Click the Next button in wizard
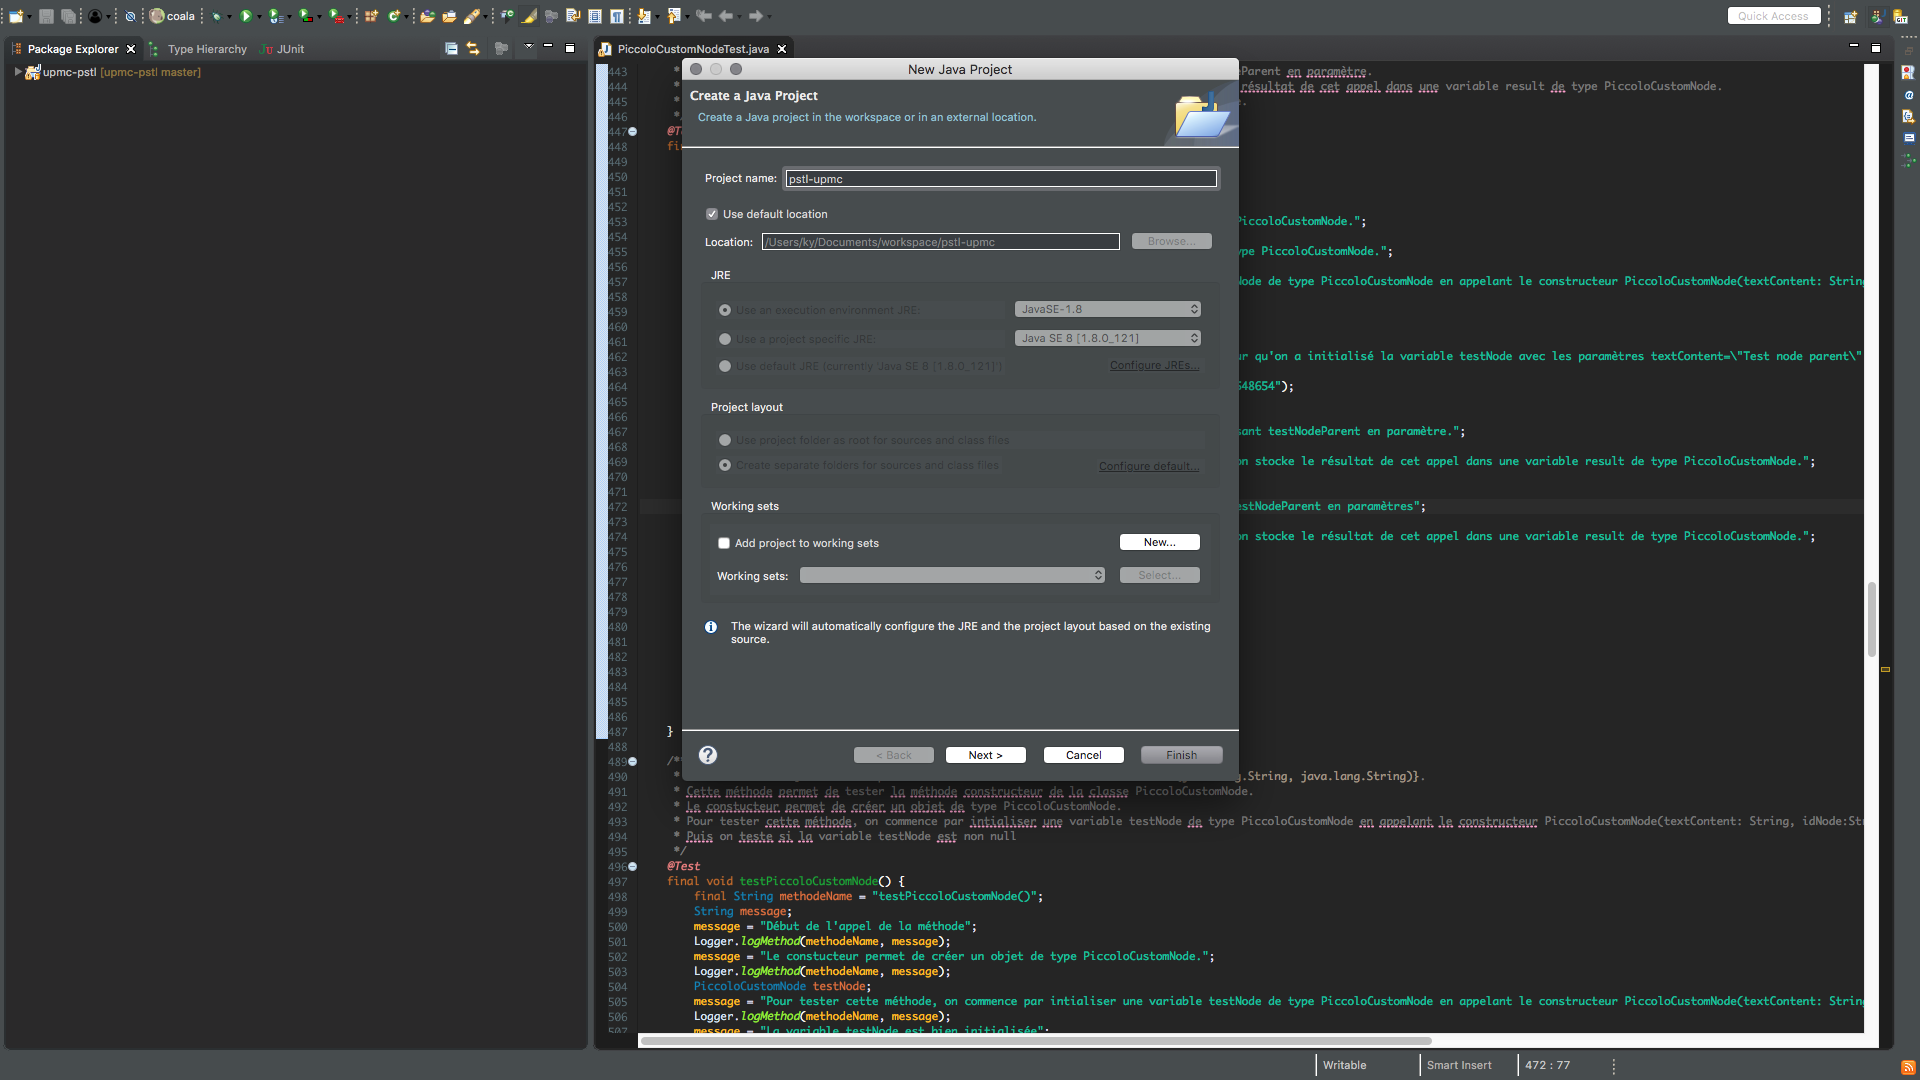Screen dimensions: 1920x1080 click(985, 754)
